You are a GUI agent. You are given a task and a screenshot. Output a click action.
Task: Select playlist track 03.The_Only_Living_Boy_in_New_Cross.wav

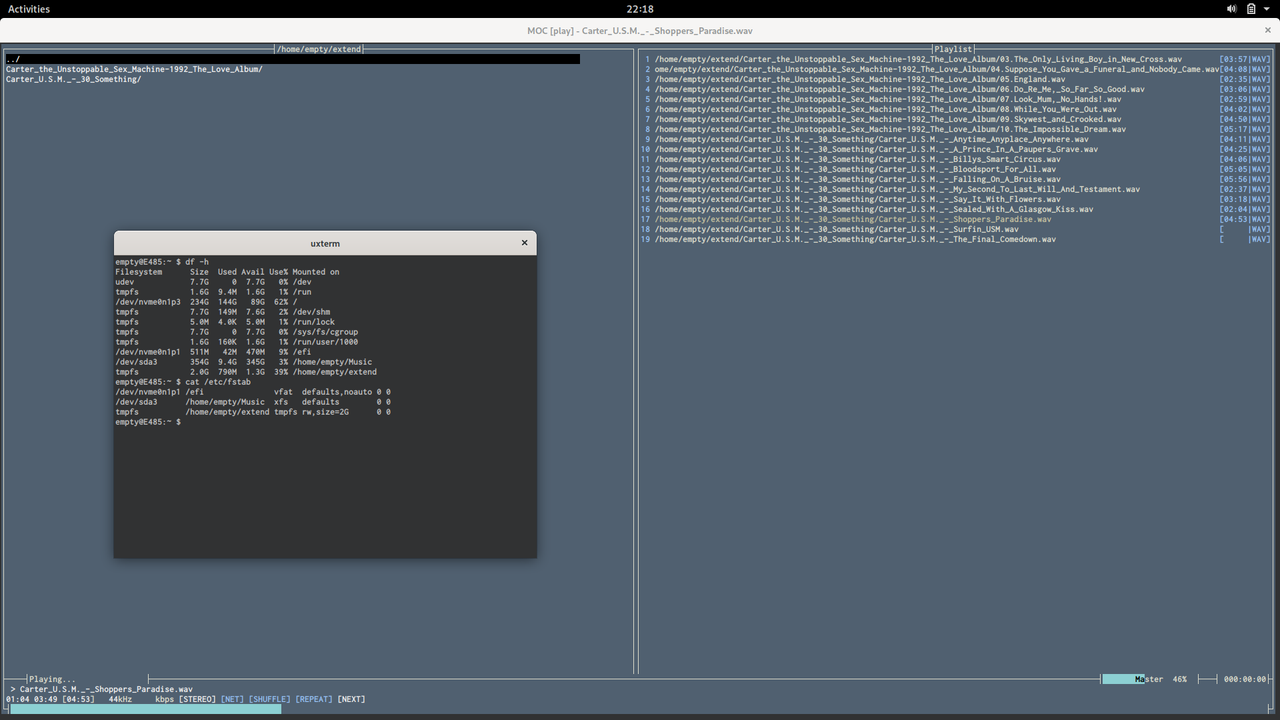(x=918, y=59)
